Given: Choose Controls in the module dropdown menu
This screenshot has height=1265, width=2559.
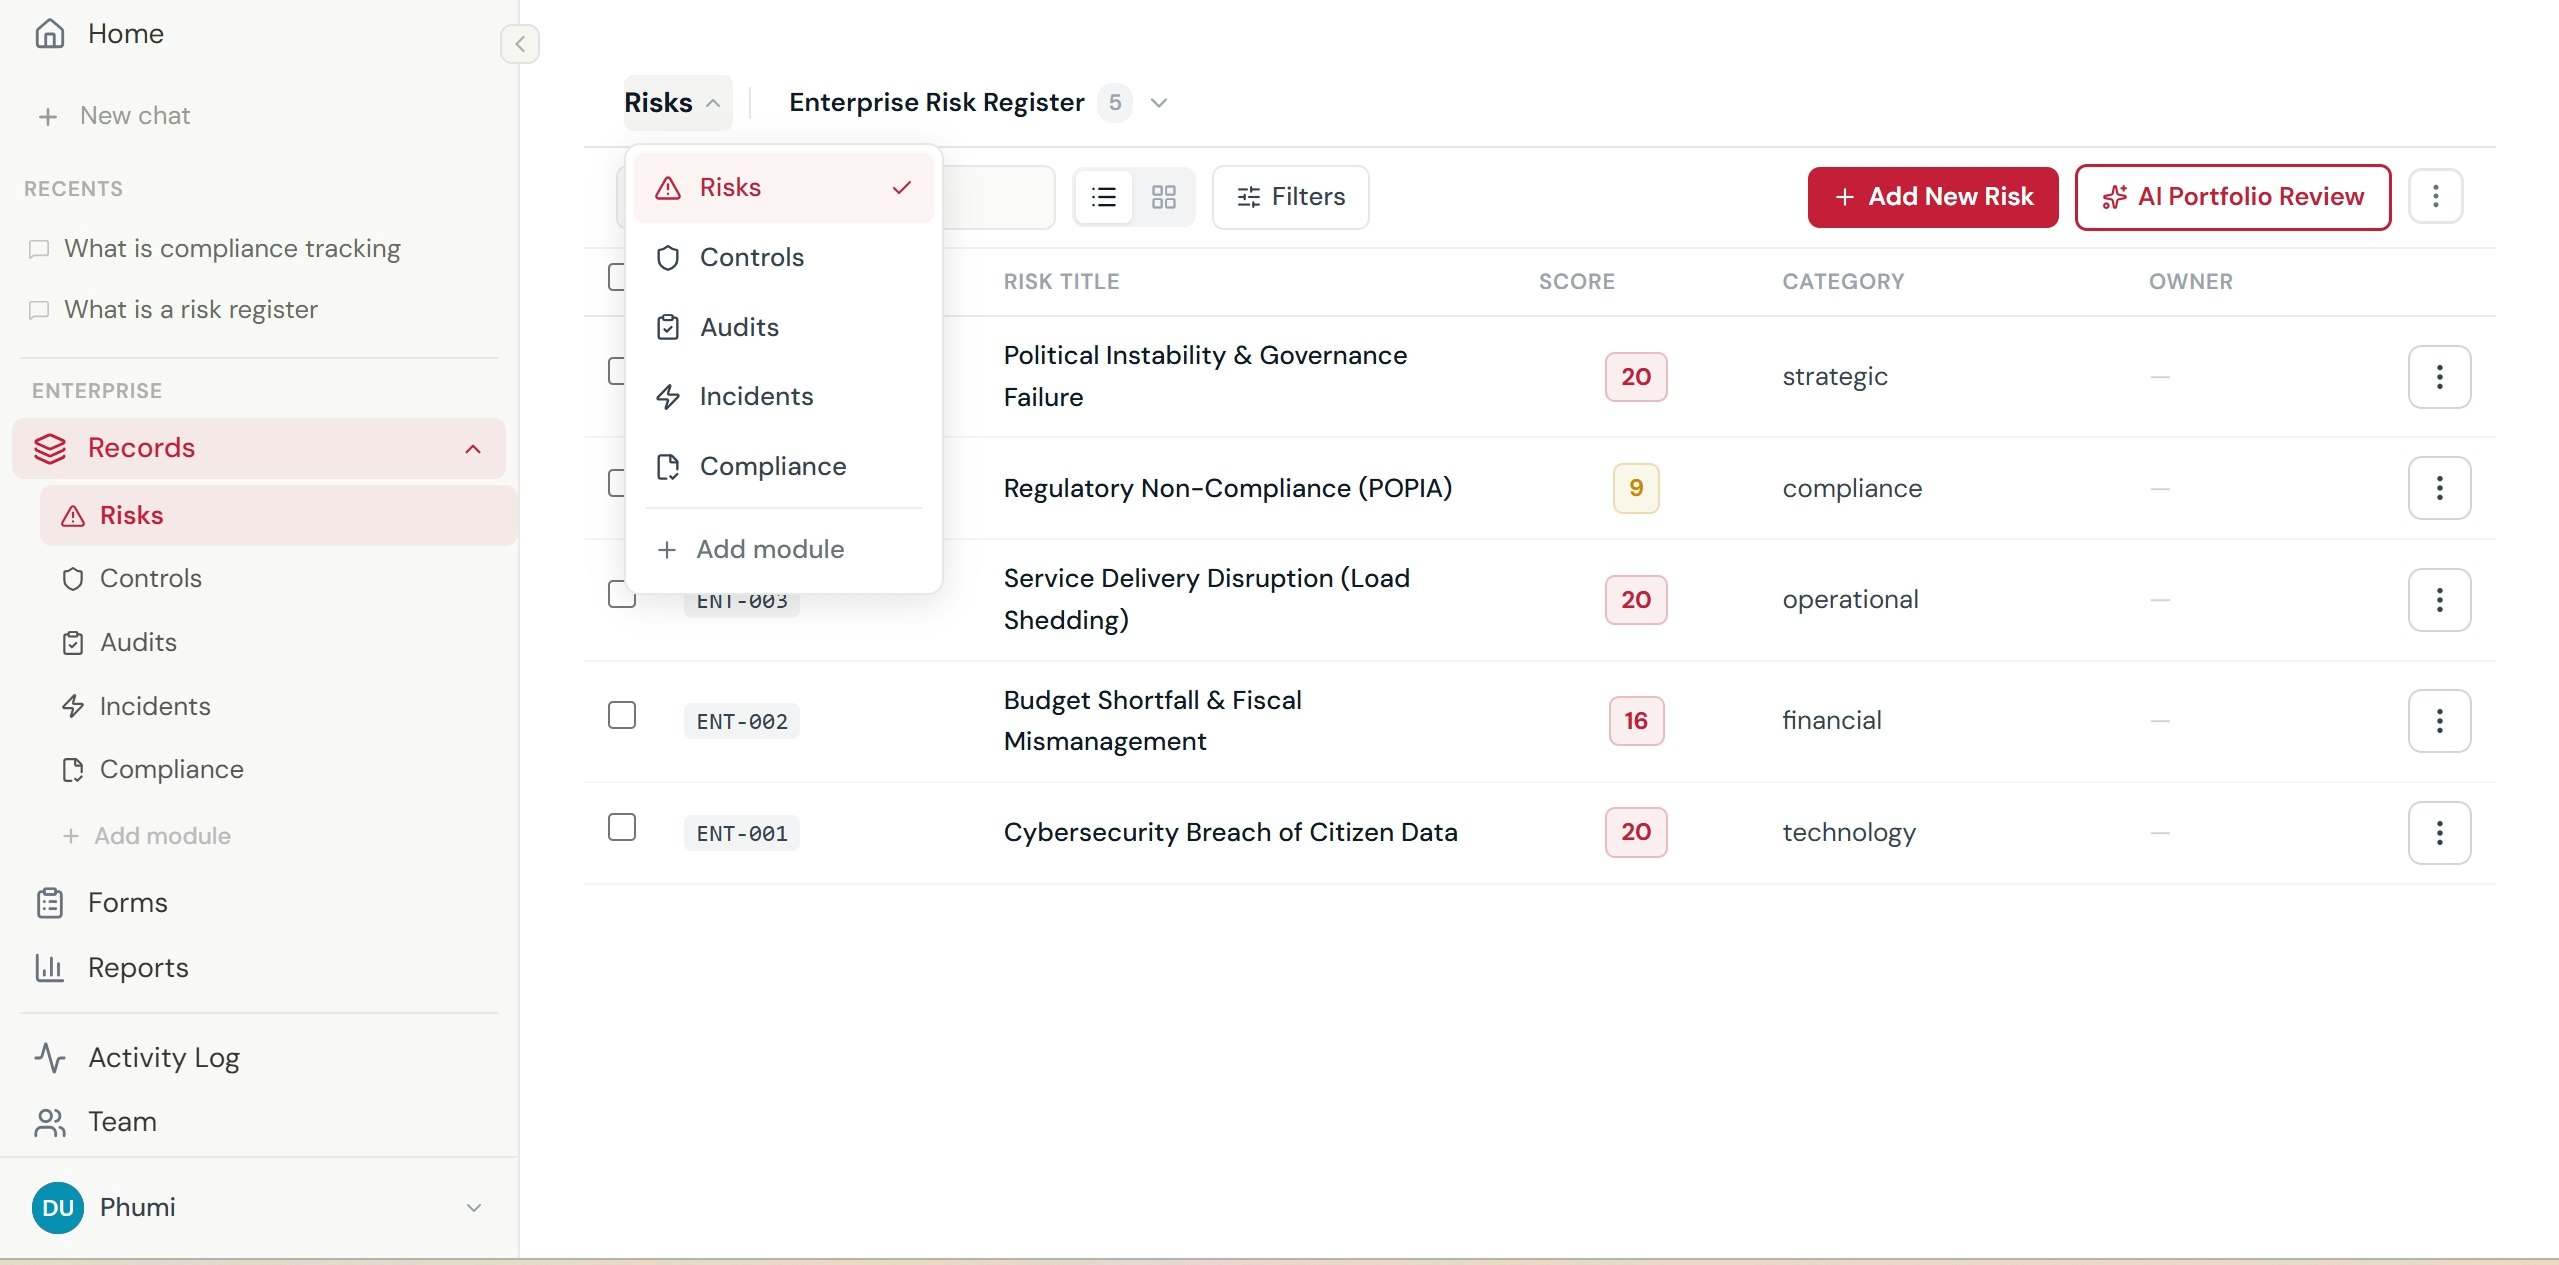Looking at the screenshot, I should point(751,258).
